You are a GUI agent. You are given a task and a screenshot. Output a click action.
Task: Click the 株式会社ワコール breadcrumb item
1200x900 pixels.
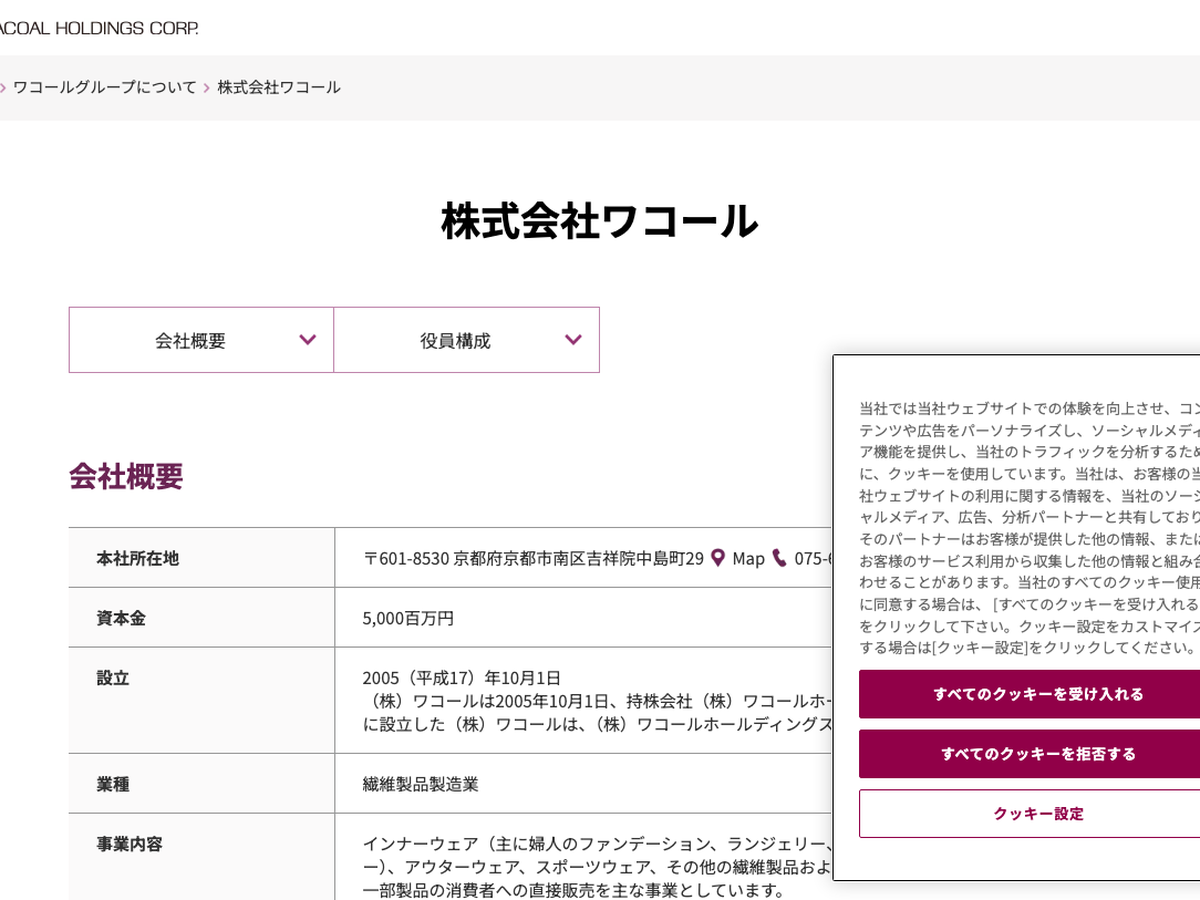279,87
